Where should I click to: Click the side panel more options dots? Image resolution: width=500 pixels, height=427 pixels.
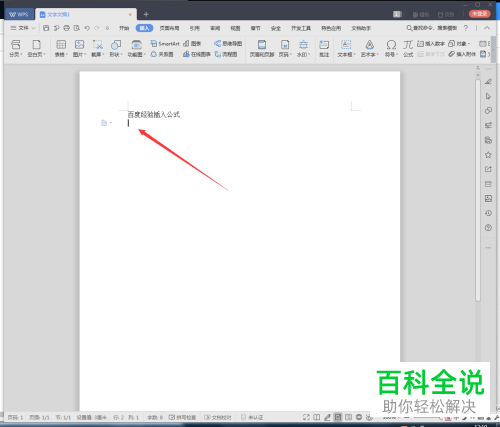(x=488, y=248)
